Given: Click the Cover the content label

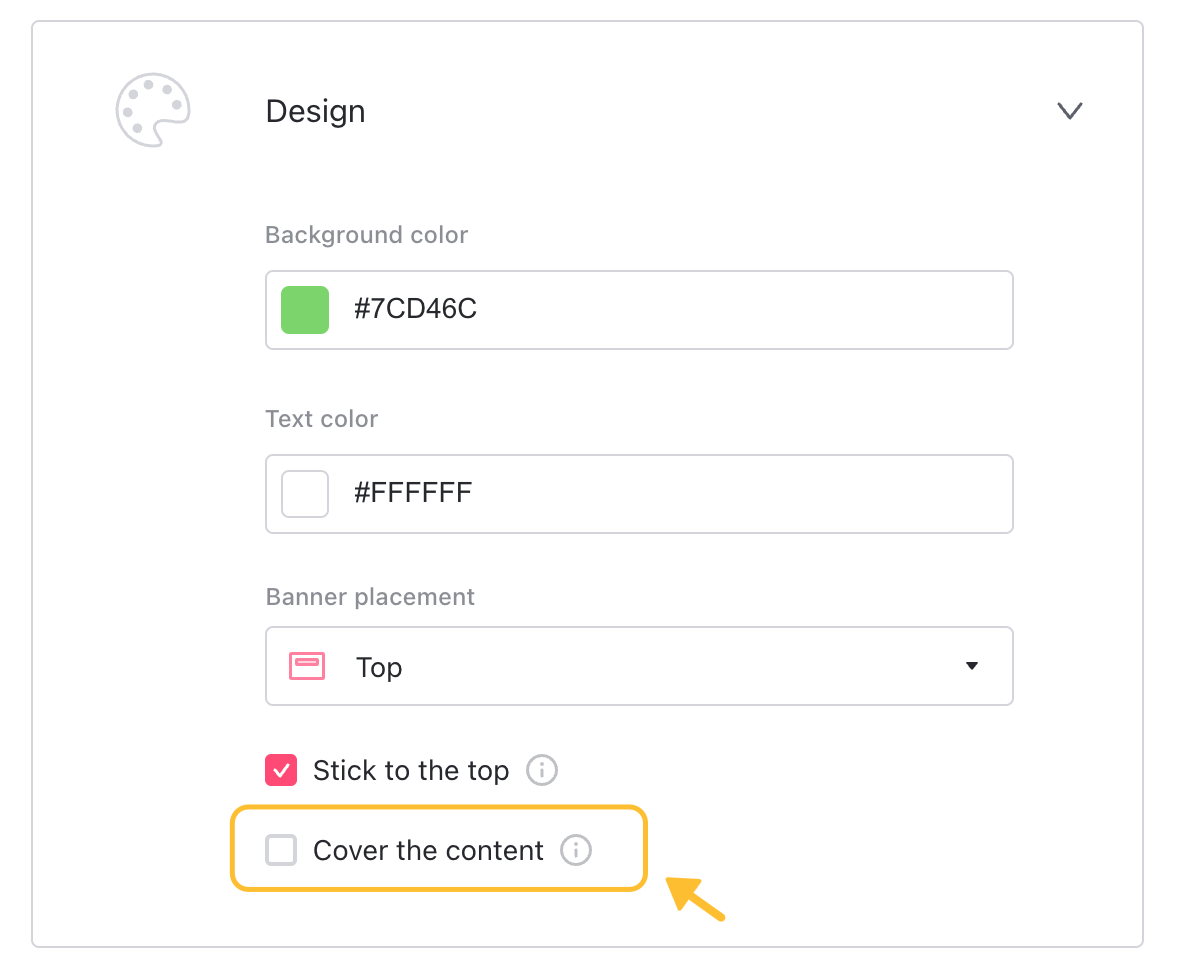Looking at the screenshot, I should [428, 850].
